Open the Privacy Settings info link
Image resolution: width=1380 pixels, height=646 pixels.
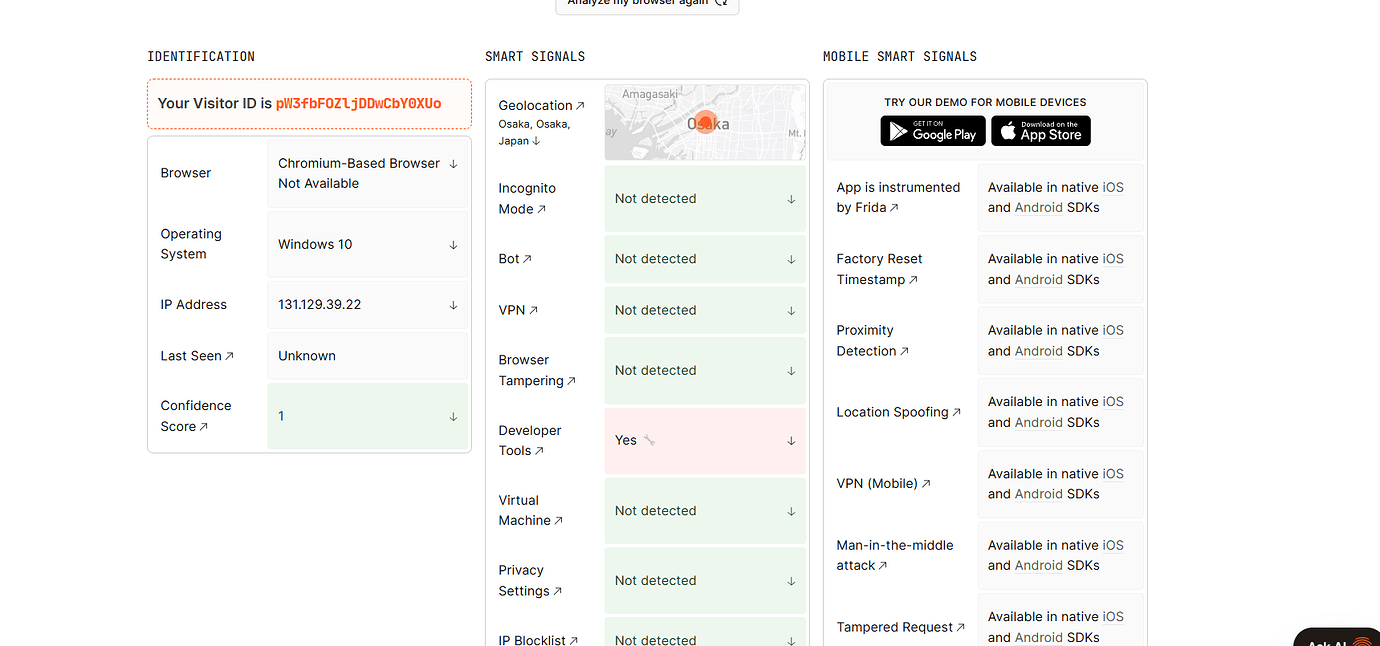530,581
